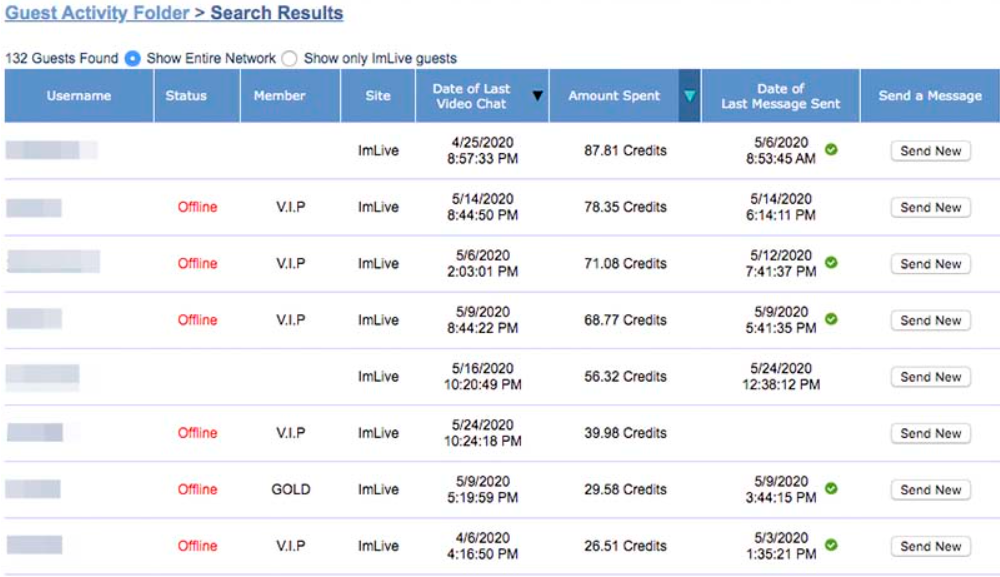The width and height of the screenshot is (1000, 577).
Task: Click 4/25/2020 8:57:33 PM video chat date
Action: (x=483, y=150)
